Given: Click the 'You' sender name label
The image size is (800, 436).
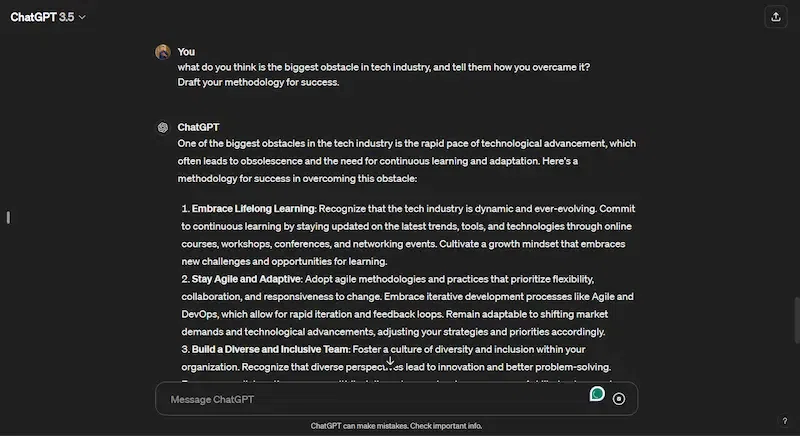Looking at the screenshot, I should [x=186, y=52].
